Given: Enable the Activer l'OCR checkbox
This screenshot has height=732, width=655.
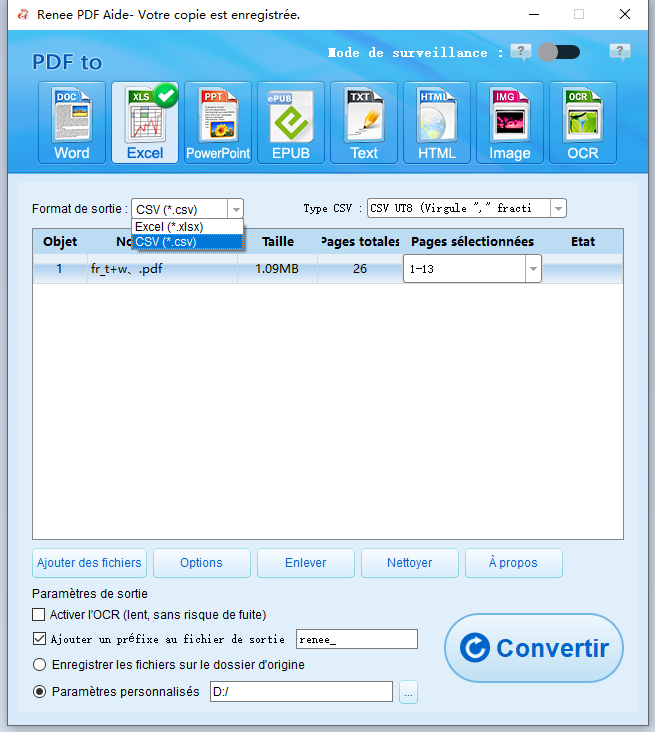Looking at the screenshot, I should tap(39, 614).
